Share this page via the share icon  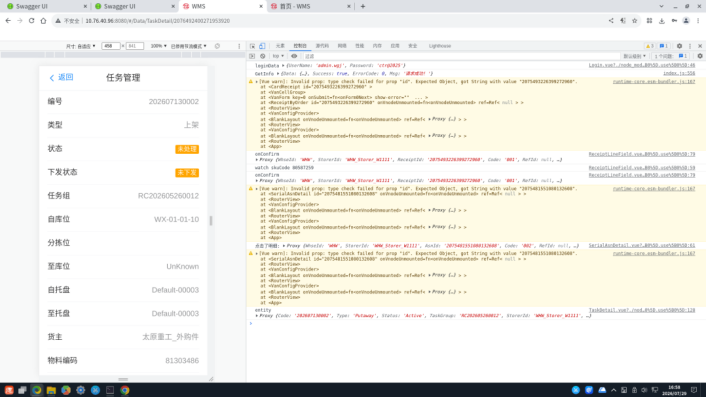611,21
